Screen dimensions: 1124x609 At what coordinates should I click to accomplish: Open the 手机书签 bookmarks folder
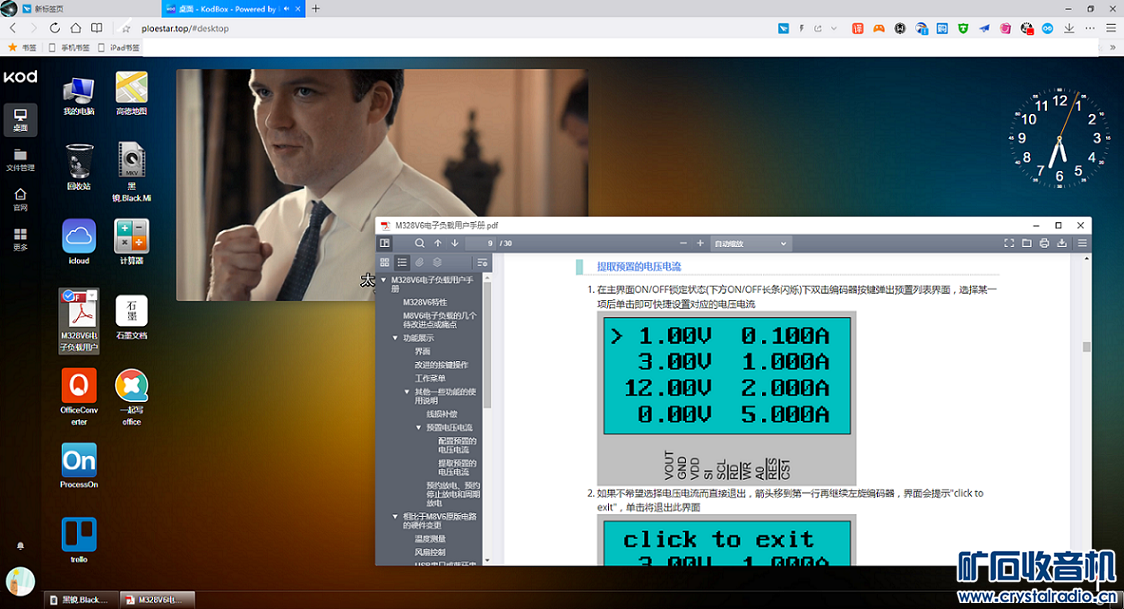tap(69, 47)
